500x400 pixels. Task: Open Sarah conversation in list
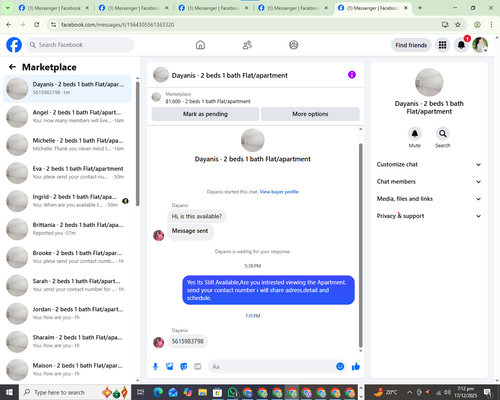(68, 285)
